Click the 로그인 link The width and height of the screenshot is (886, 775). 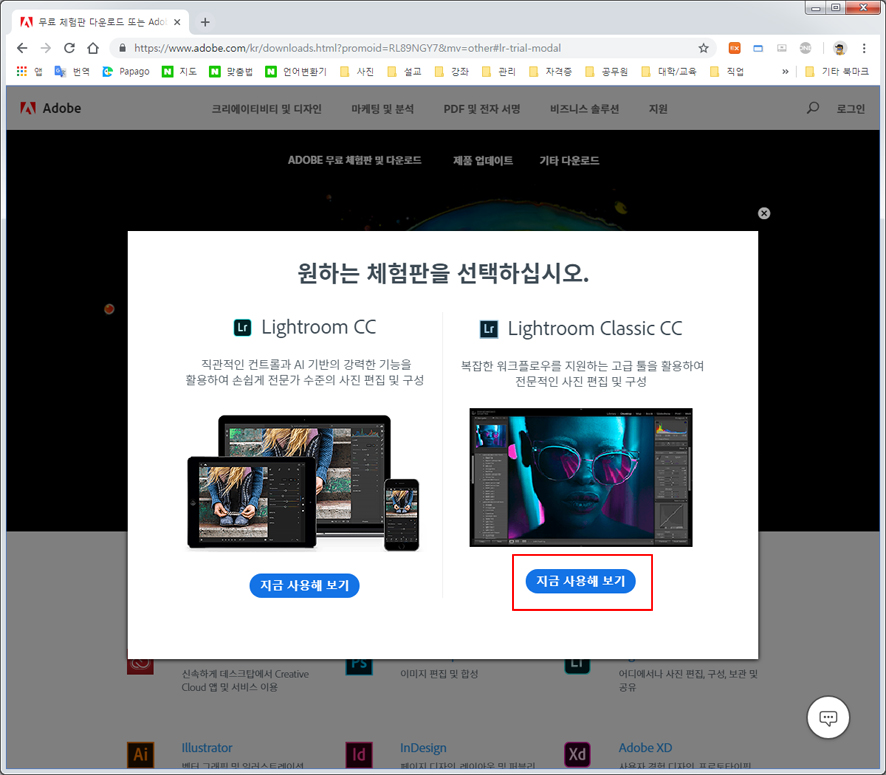click(x=850, y=108)
